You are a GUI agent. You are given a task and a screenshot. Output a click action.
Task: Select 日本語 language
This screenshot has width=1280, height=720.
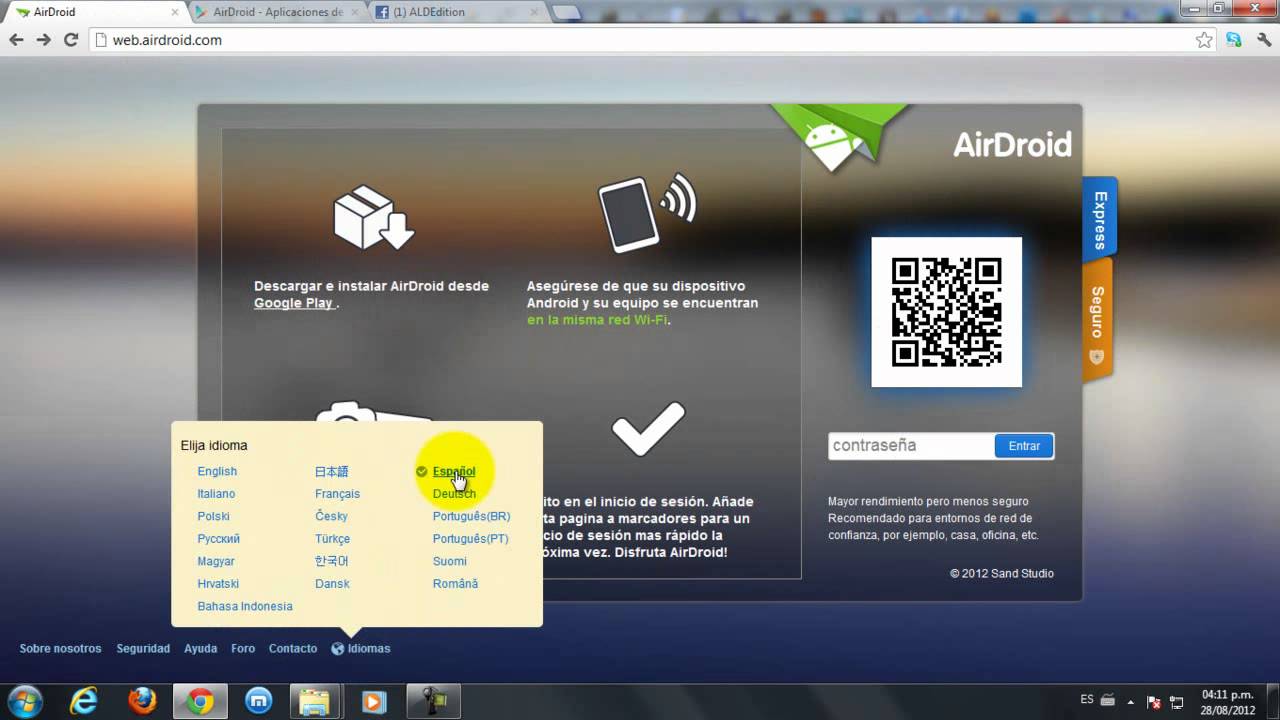(x=332, y=472)
